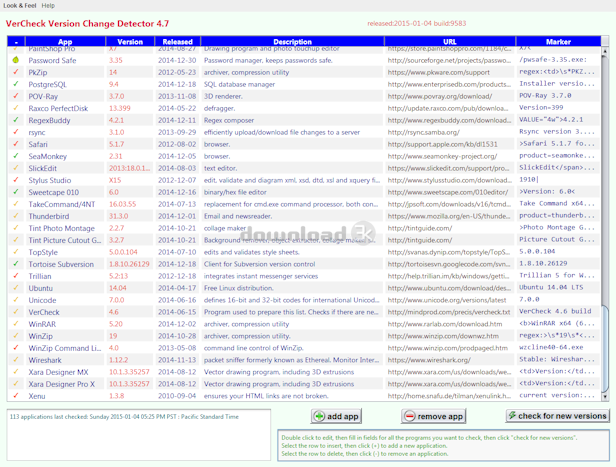The image size is (616, 467).
Task: Click the orange check icon for Wireshark
Action: click(16, 359)
